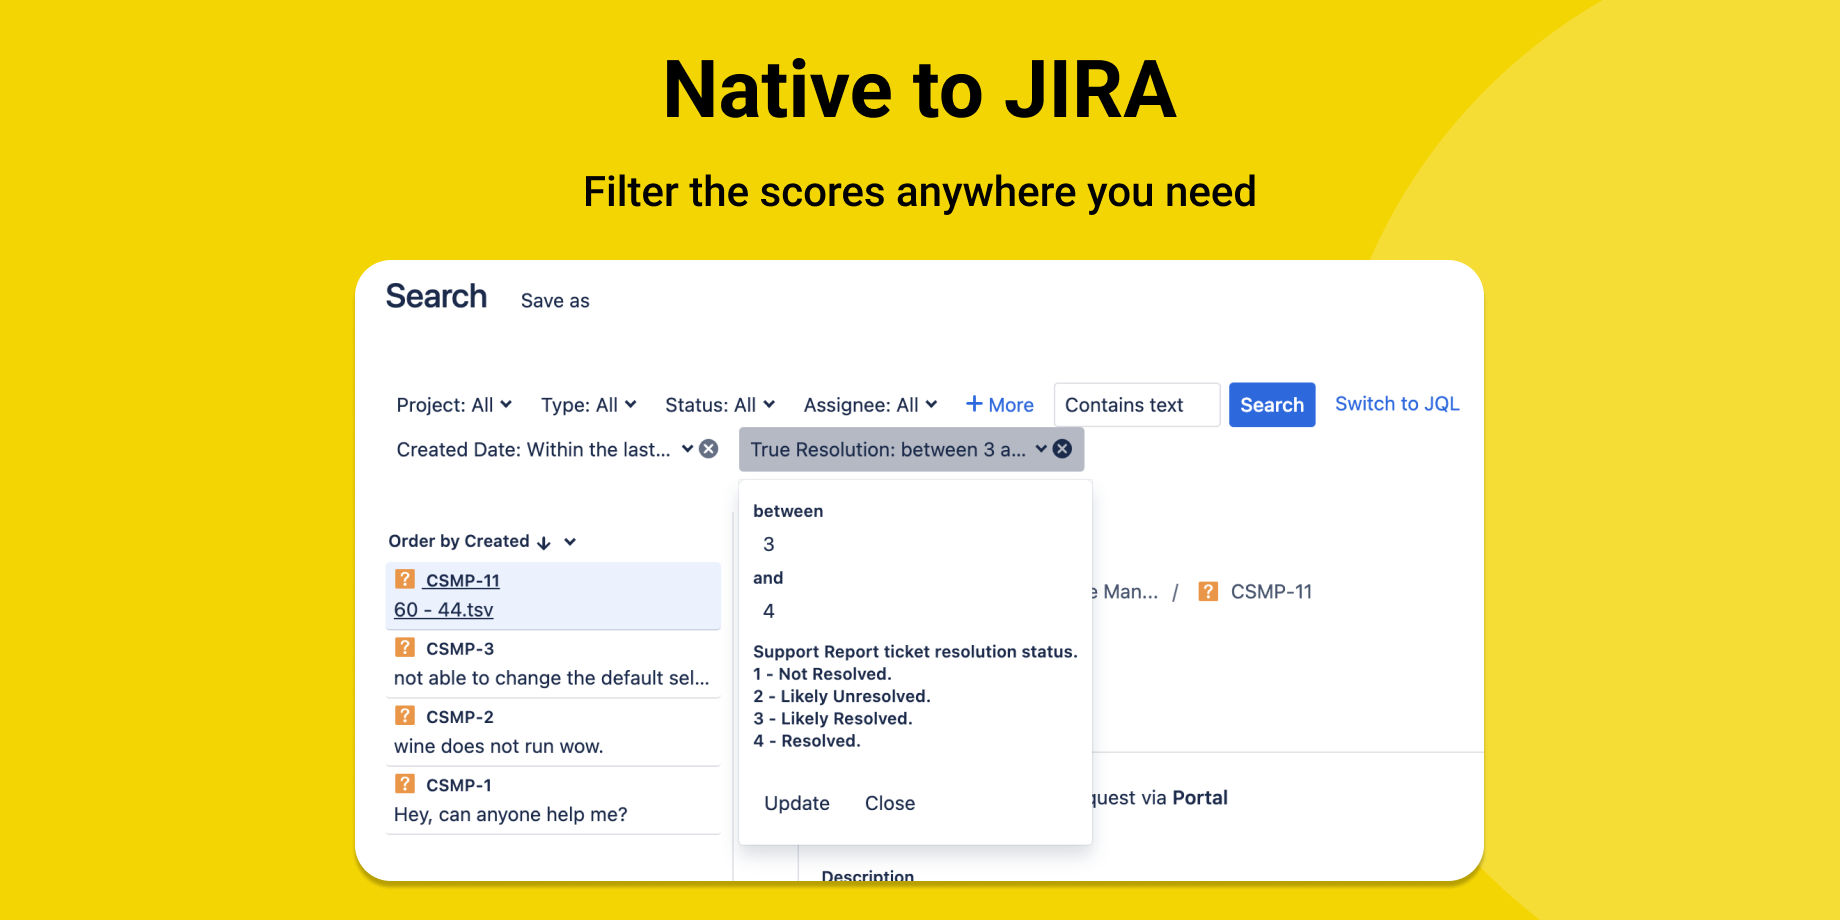1840x920 pixels.
Task: Click the CSMP-11 issue type icon in list
Action: tap(405, 579)
